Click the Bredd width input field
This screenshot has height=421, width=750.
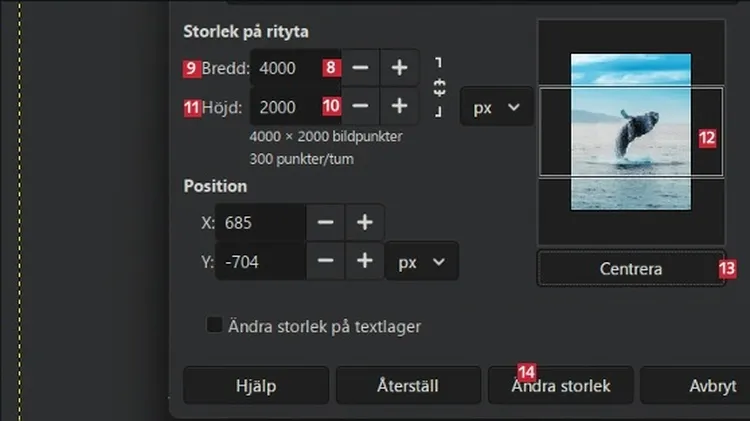[285, 68]
